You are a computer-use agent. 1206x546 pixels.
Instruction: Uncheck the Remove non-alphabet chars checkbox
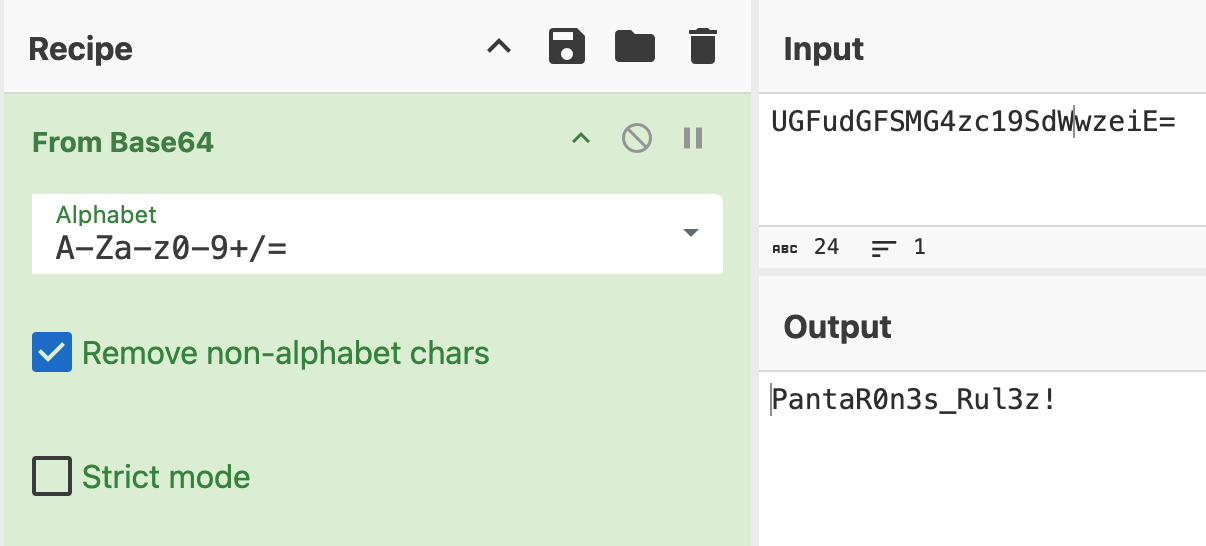click(x=52, y=353)
